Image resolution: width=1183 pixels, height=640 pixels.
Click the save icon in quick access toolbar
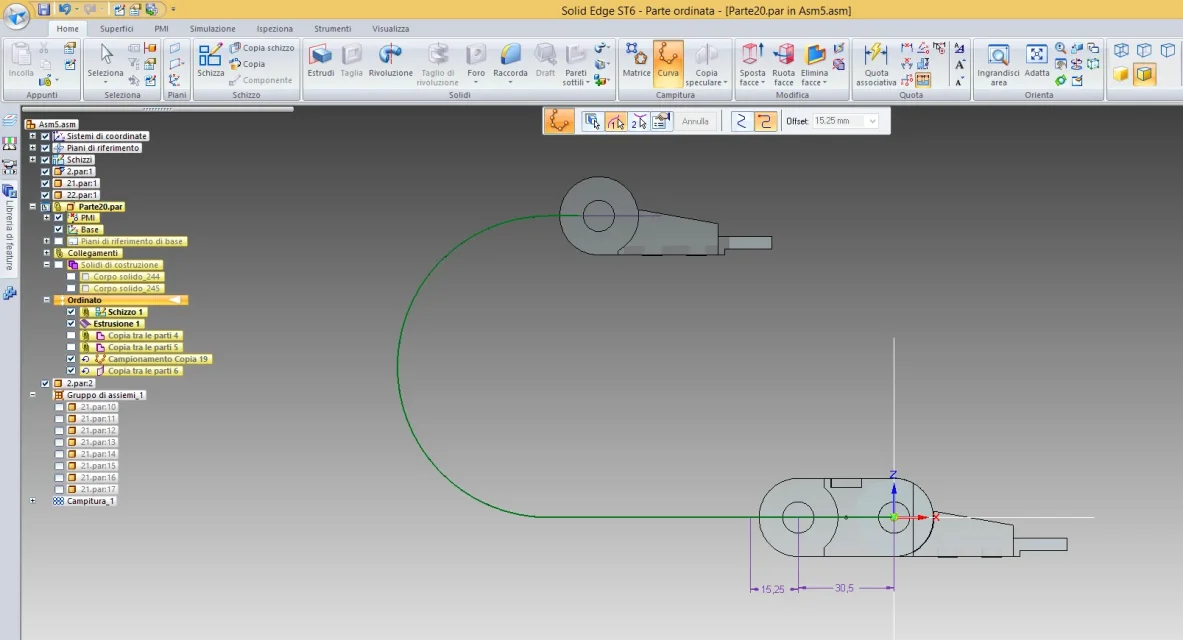[x=44, y=10]
